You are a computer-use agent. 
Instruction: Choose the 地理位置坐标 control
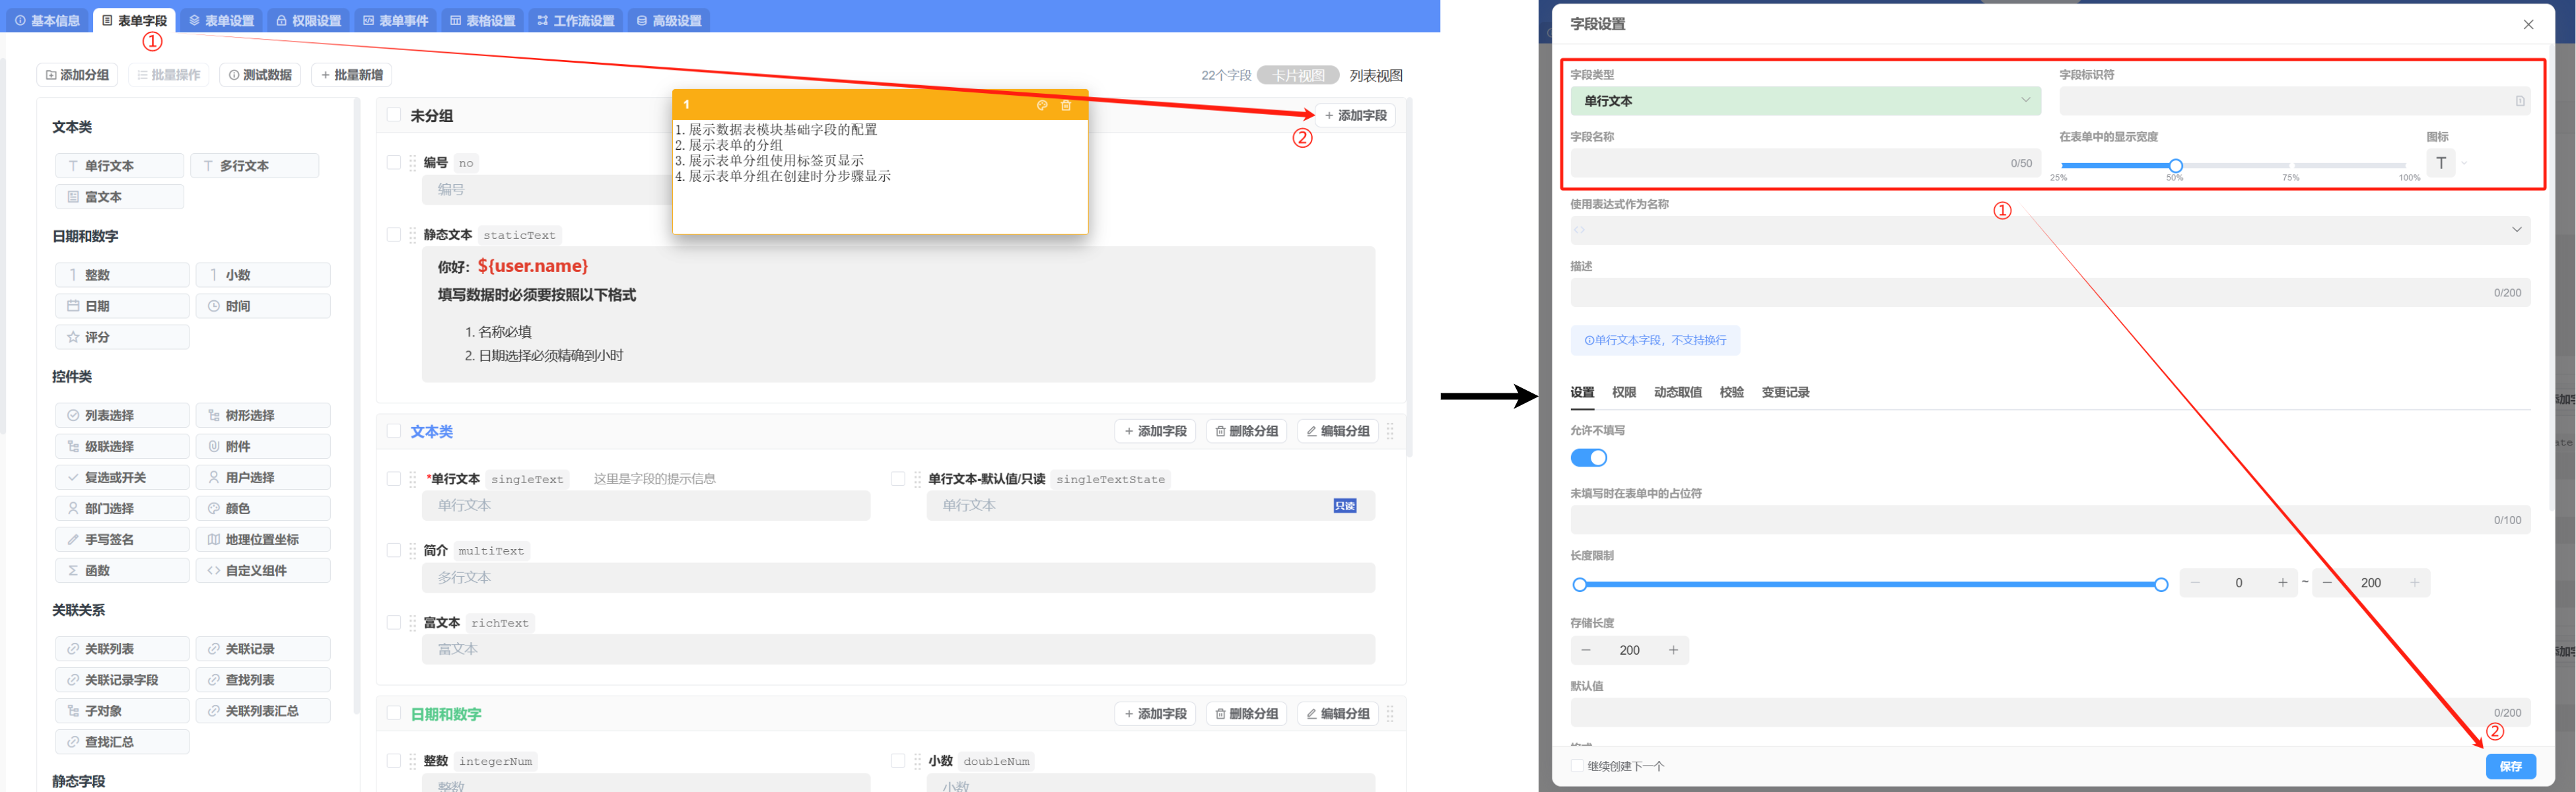262,540
